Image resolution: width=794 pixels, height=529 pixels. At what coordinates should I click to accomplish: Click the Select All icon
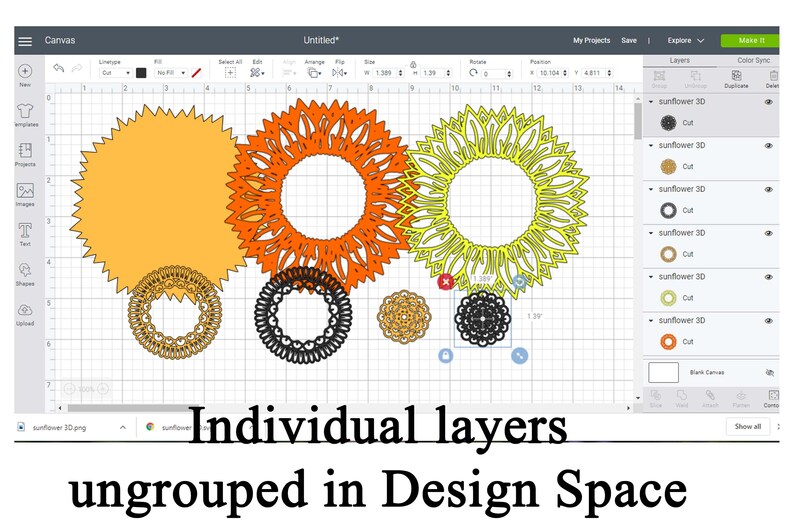[x=230, y=73]
